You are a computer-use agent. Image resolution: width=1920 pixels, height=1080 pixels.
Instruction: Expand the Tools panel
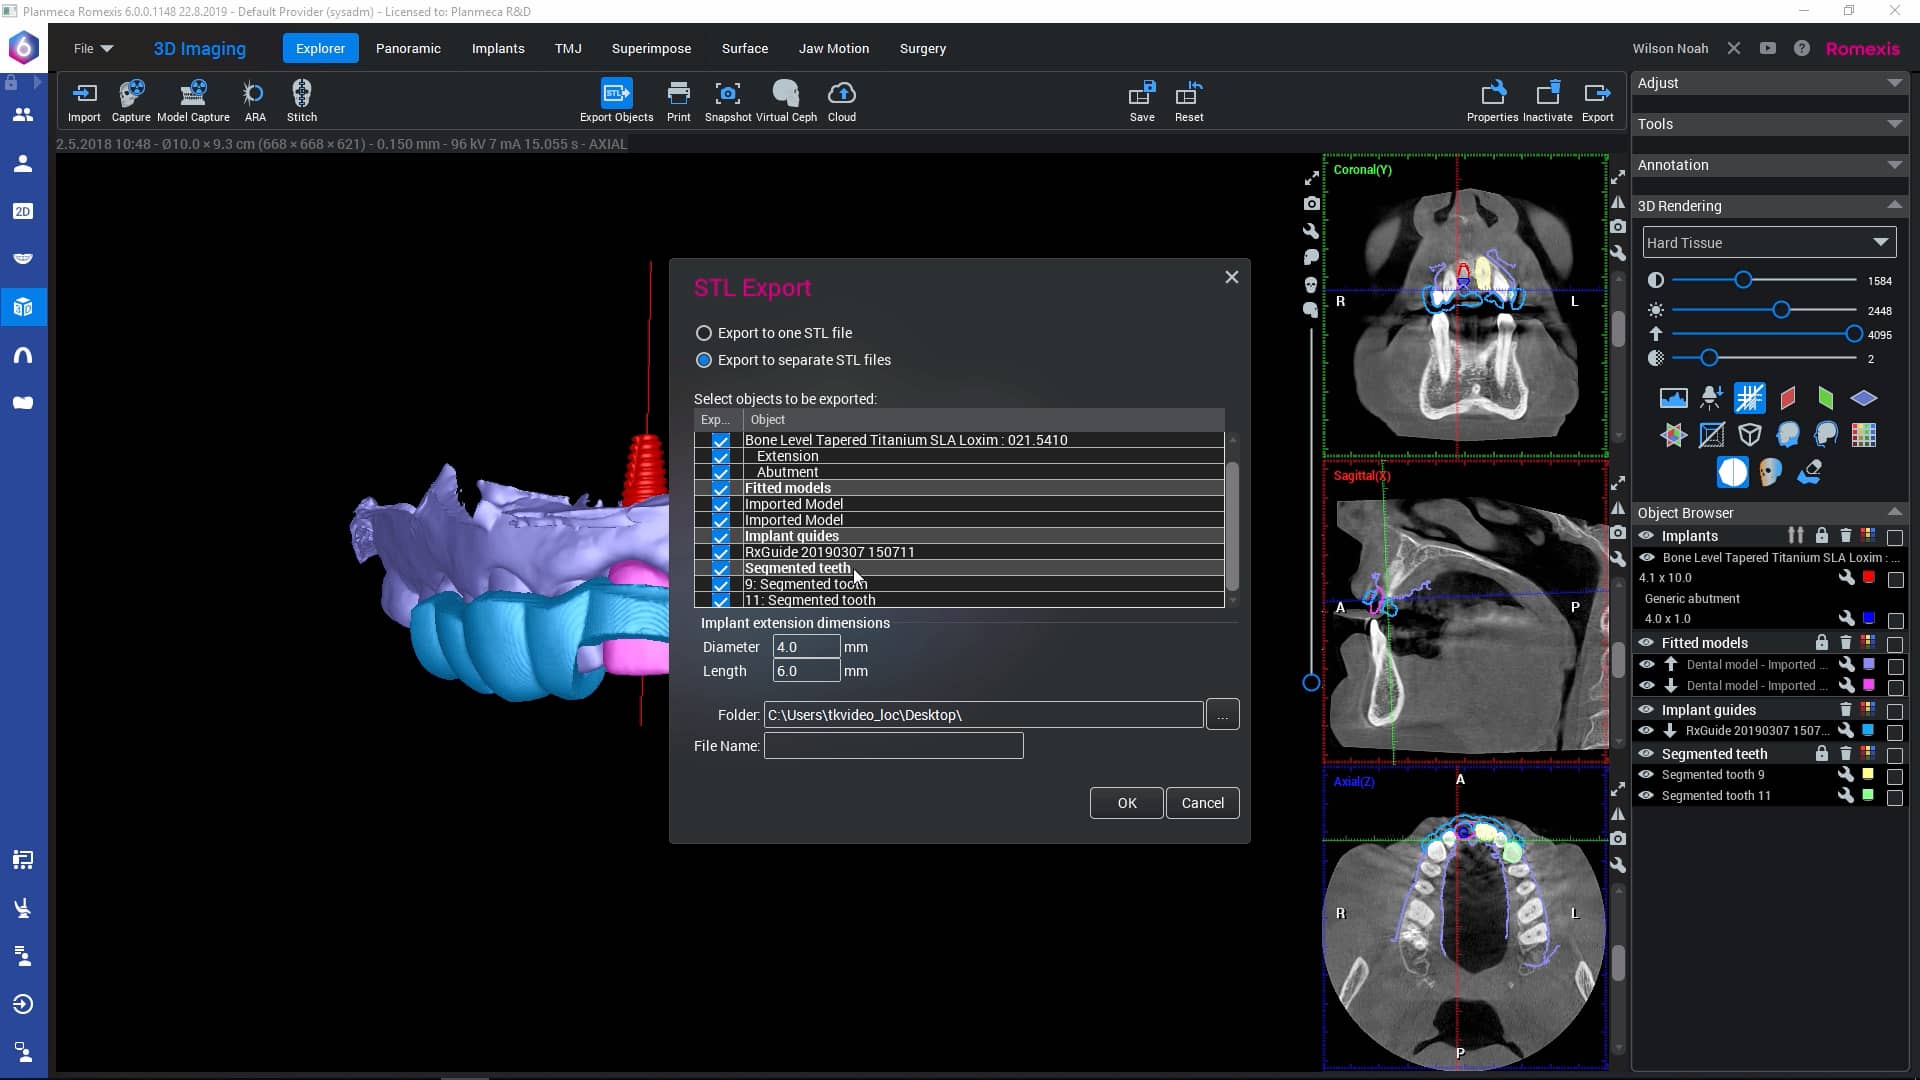point(1895,124)
